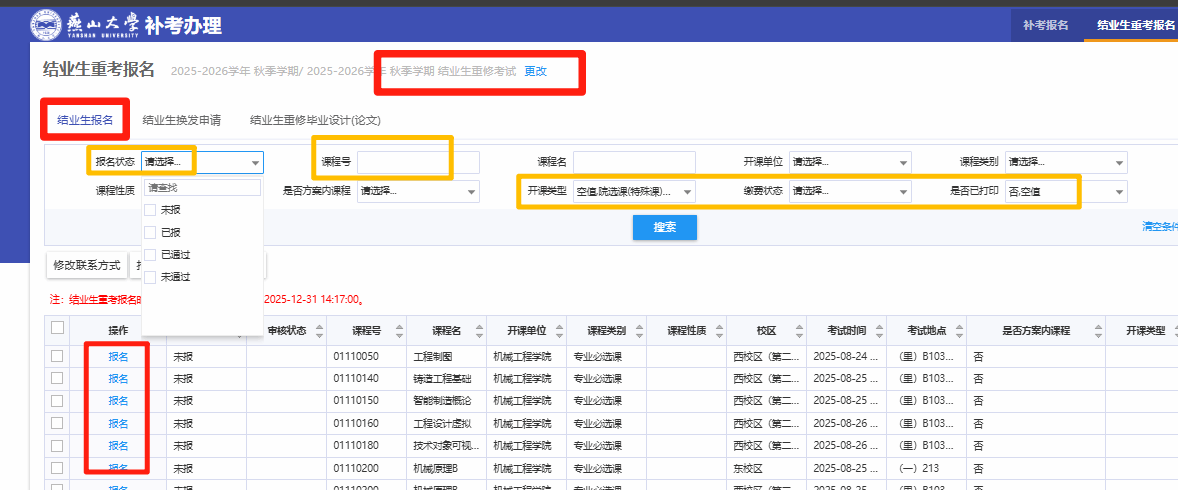The image size is (1178, 490).
Task: Open the 补考报名 top navigation tab
Action: tap(1046, 24)
